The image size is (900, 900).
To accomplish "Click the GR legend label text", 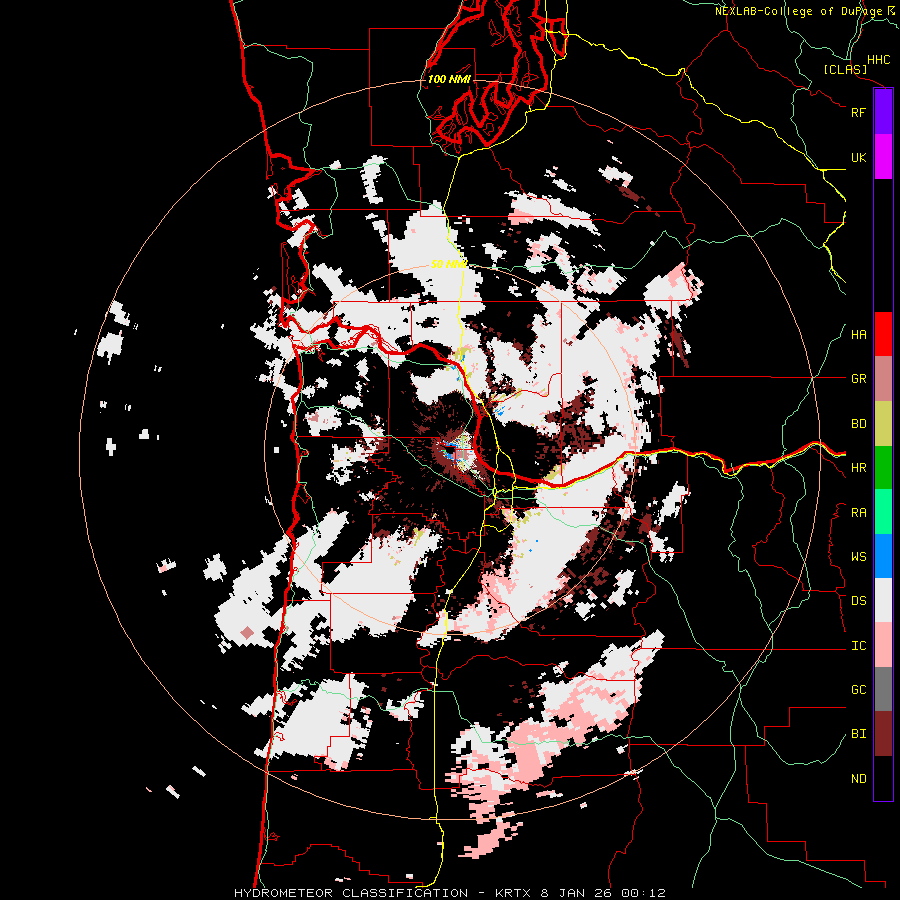I will 858,379.
